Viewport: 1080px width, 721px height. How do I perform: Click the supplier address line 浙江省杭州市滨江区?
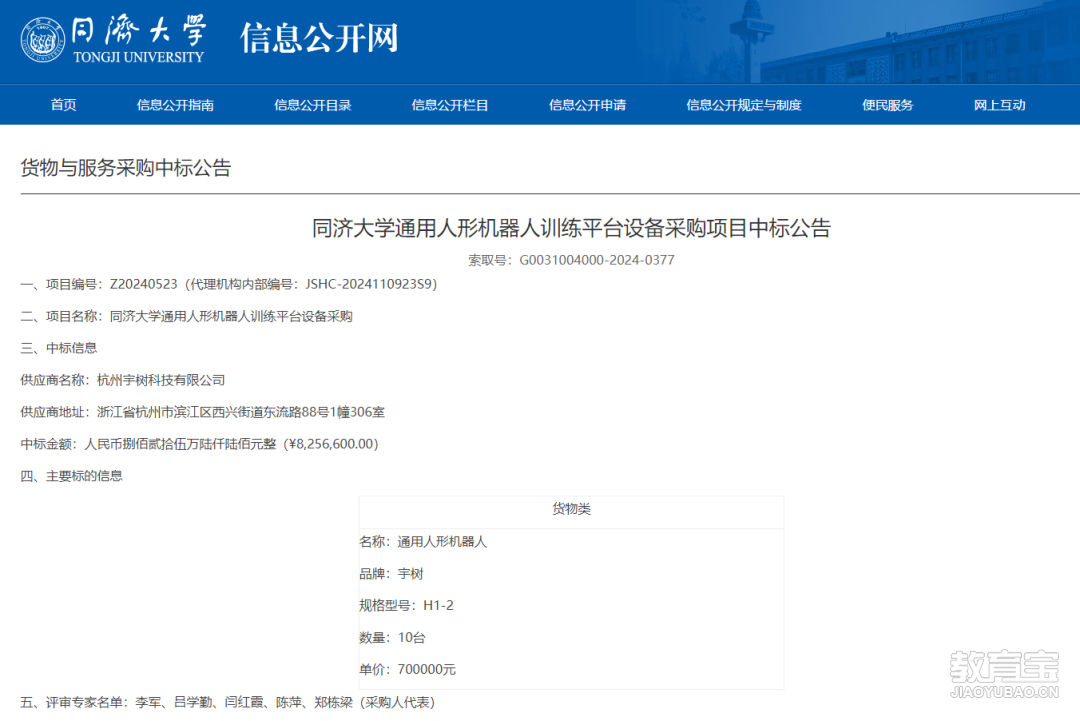point(202,412)
